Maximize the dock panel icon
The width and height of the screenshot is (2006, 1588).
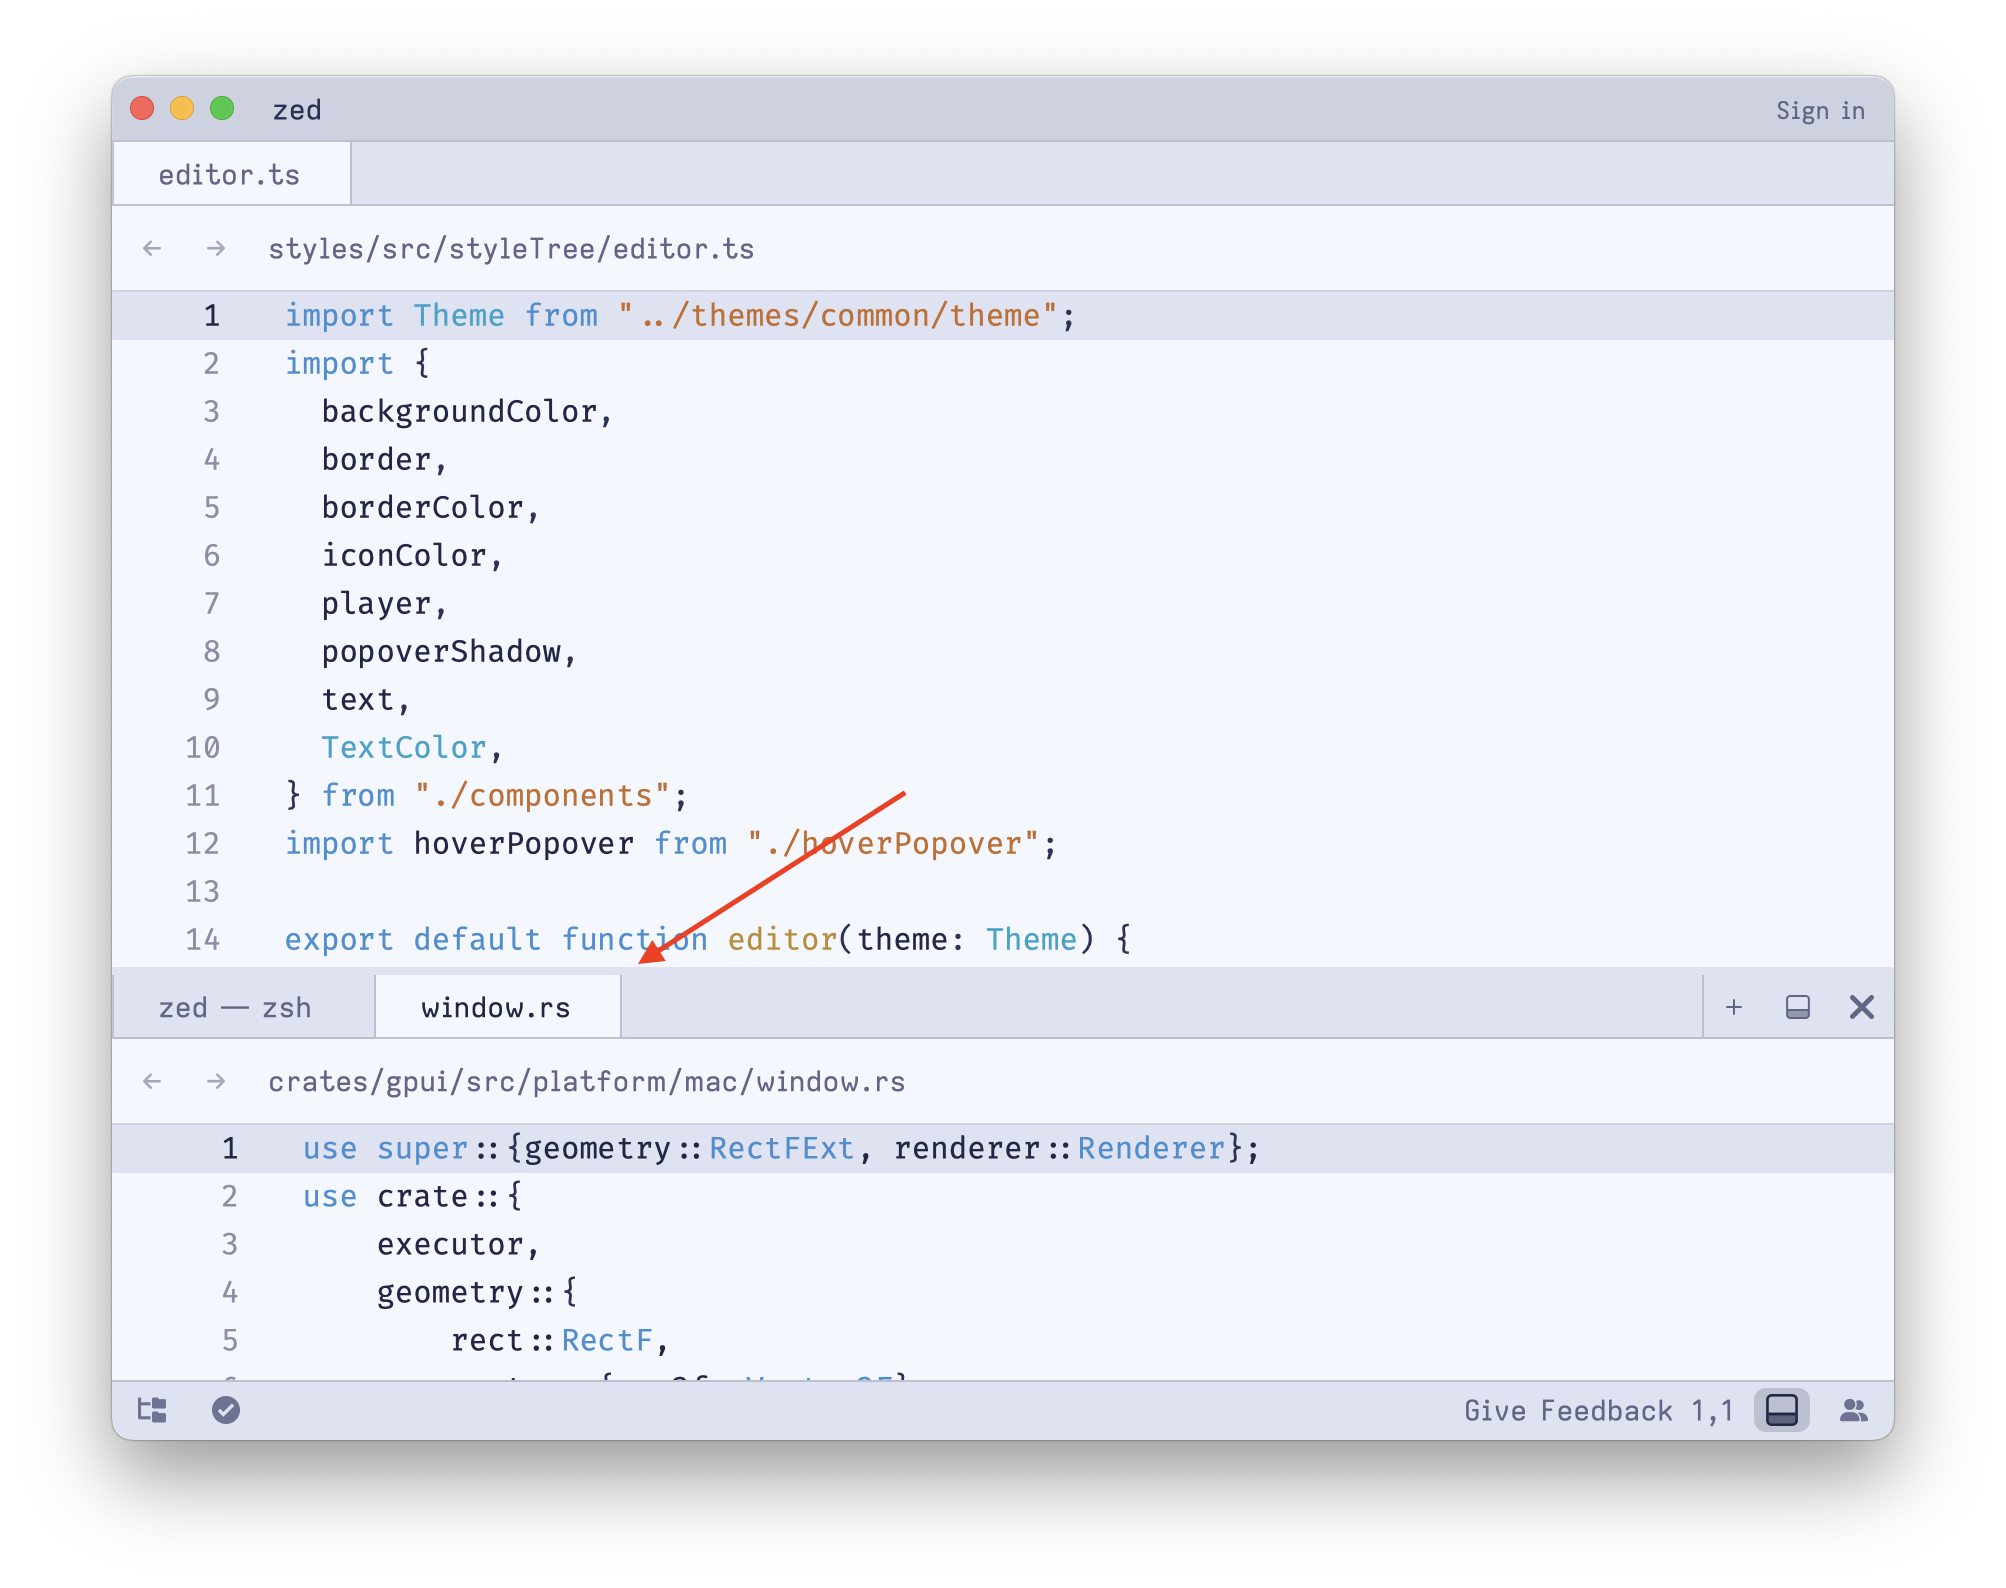1797,1007
